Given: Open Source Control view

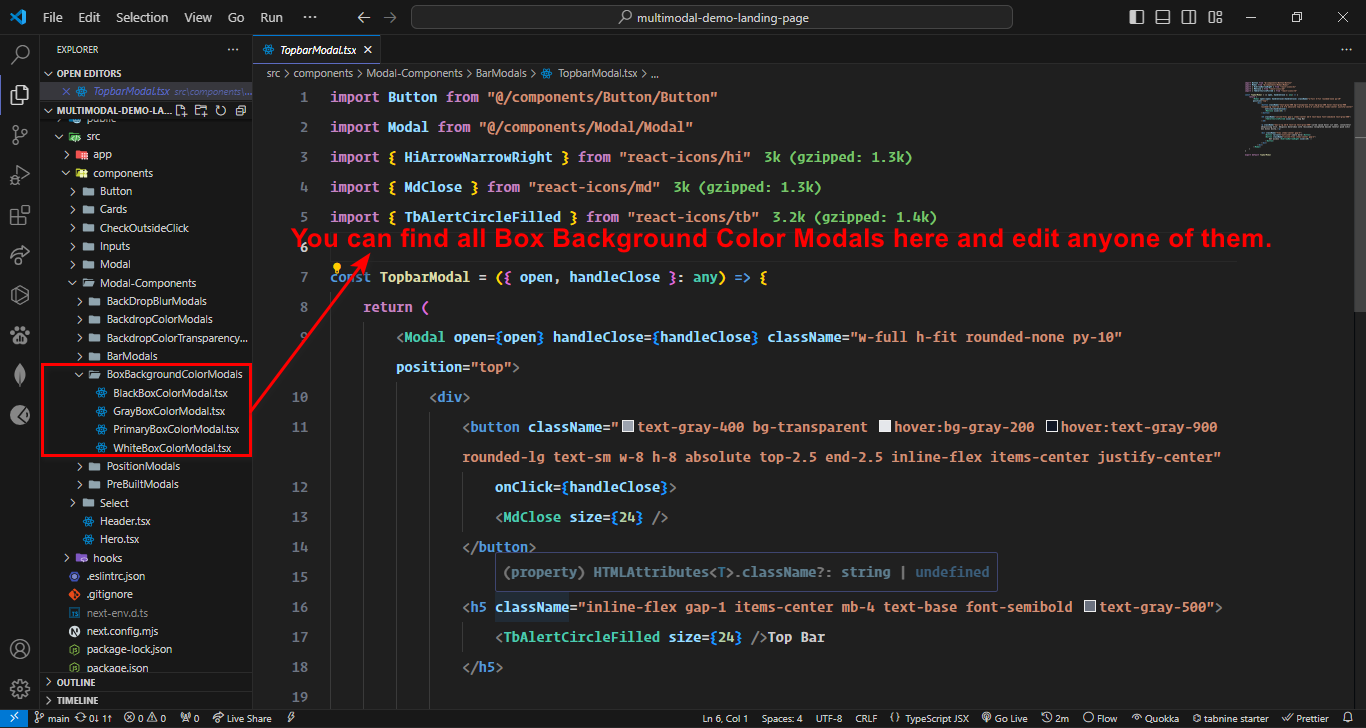Looking at the screenshot, I should click(x=19, y=135).
